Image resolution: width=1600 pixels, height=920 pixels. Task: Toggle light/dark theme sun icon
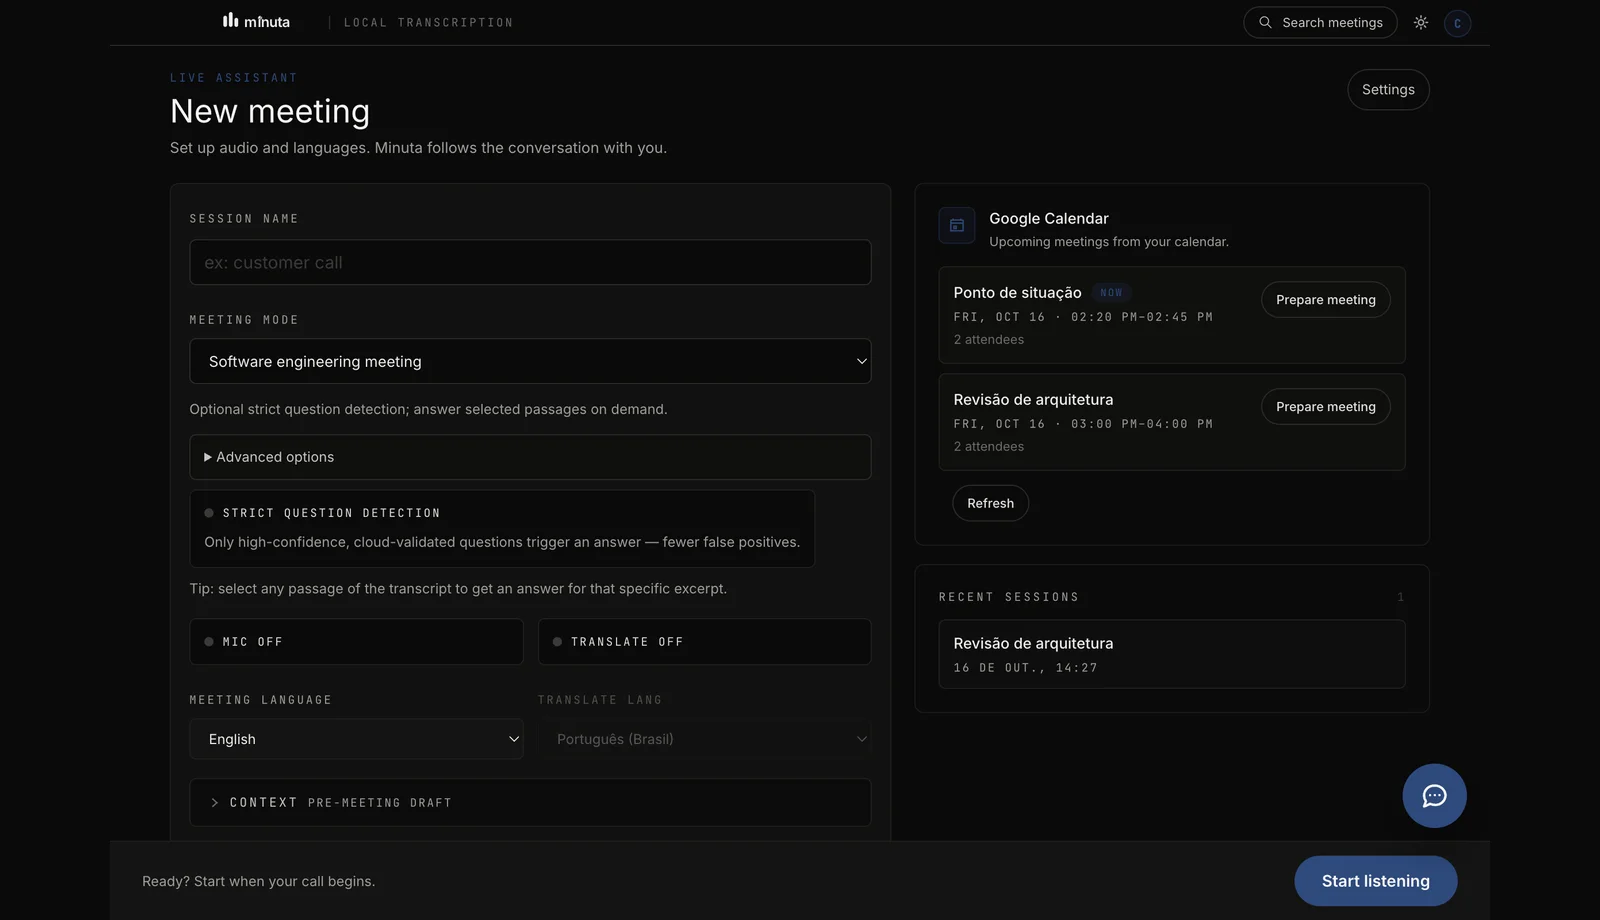[1421, 22]
